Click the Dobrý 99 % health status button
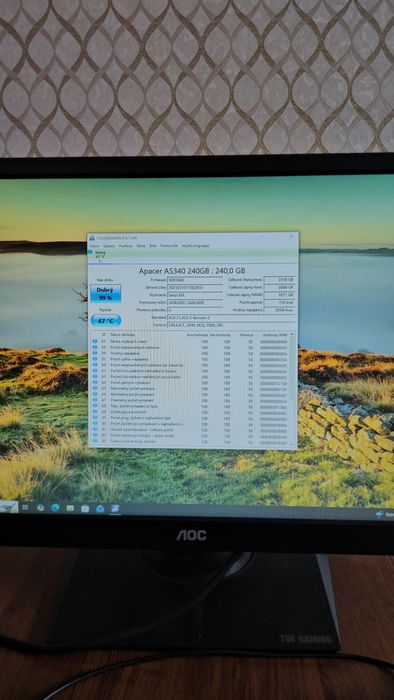Viewport: 394px width, 700px height. pos(106,293)
